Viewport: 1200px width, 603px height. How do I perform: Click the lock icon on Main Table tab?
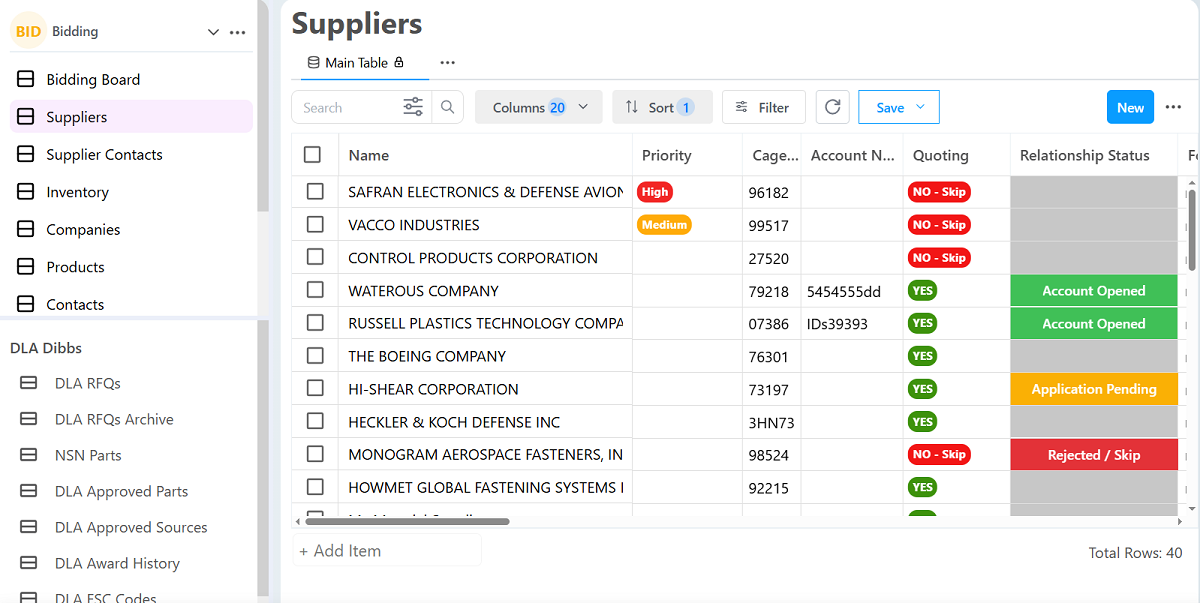click(x=399, y=63)
